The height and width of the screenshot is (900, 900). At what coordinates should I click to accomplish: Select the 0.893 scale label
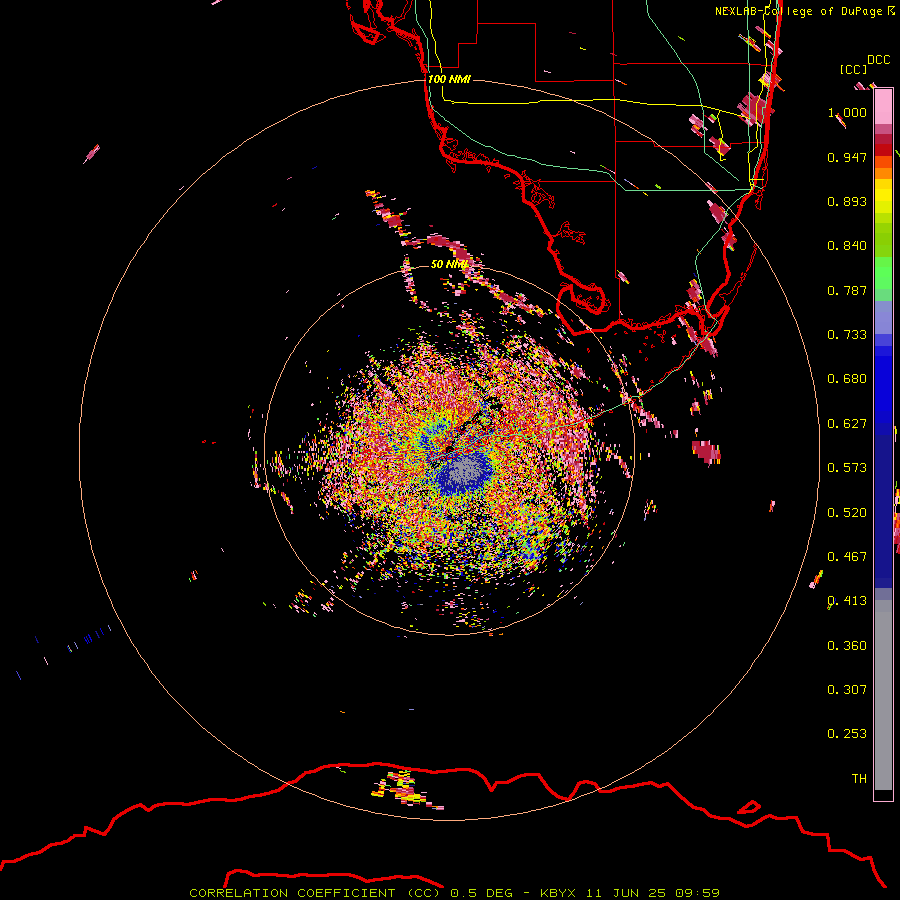coord(847,202)
